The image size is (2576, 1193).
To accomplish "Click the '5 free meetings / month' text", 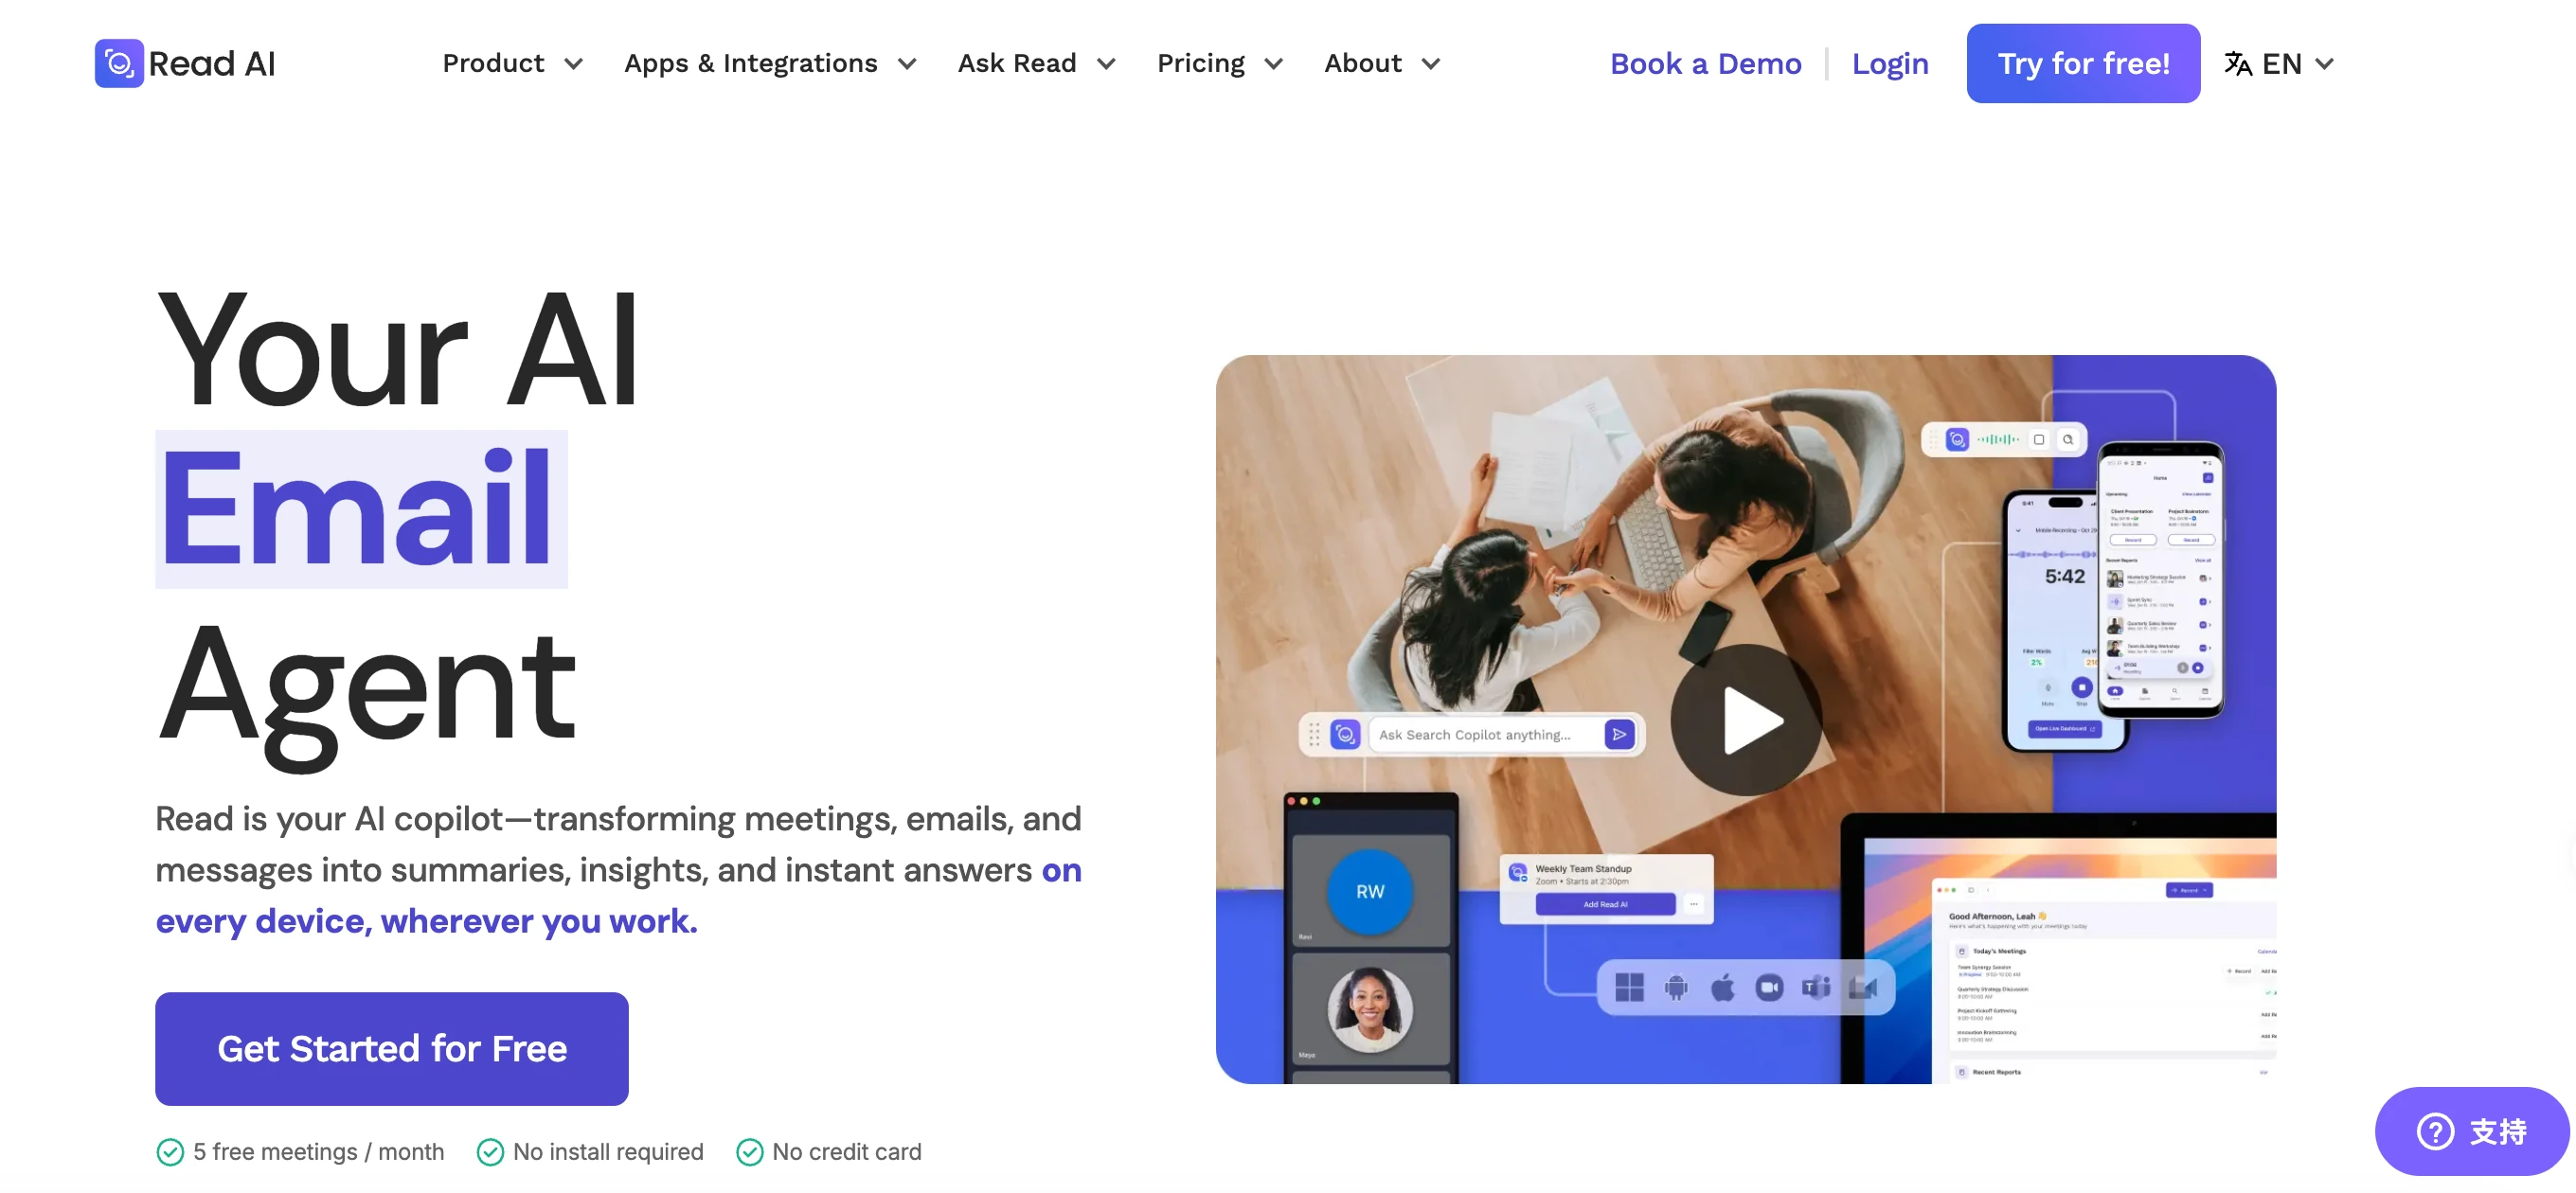I will [318, 1151].
